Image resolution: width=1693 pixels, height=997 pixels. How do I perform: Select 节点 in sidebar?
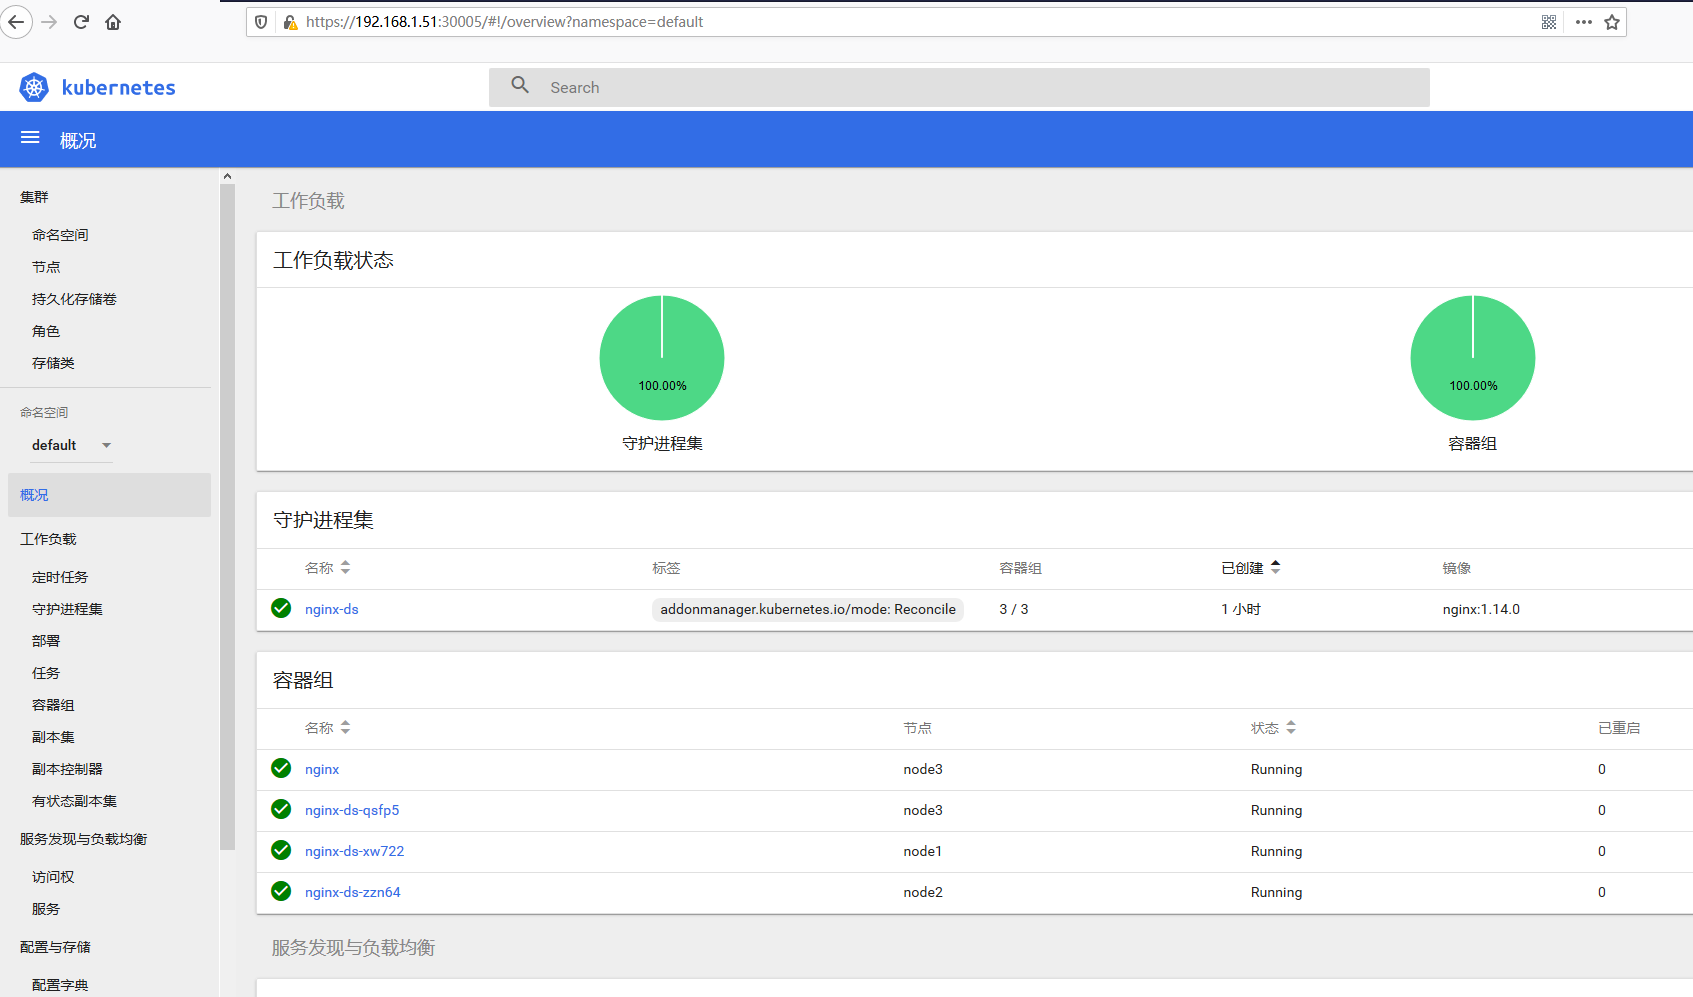[x=46, y=267]
